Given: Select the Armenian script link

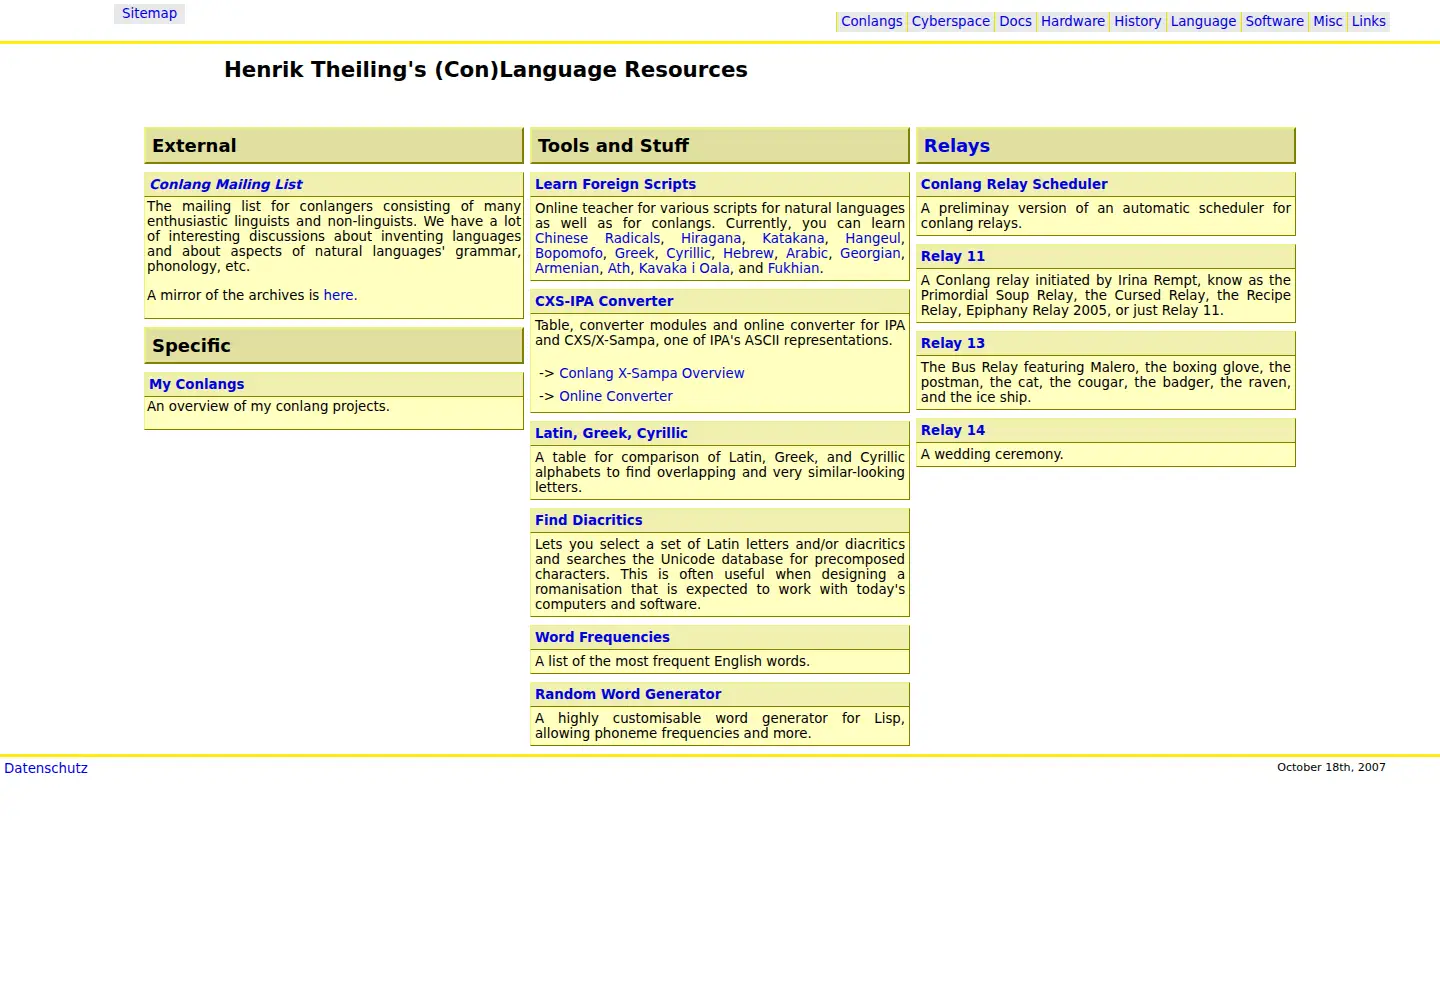Looking at the screenshot, I should click(567, 268).
